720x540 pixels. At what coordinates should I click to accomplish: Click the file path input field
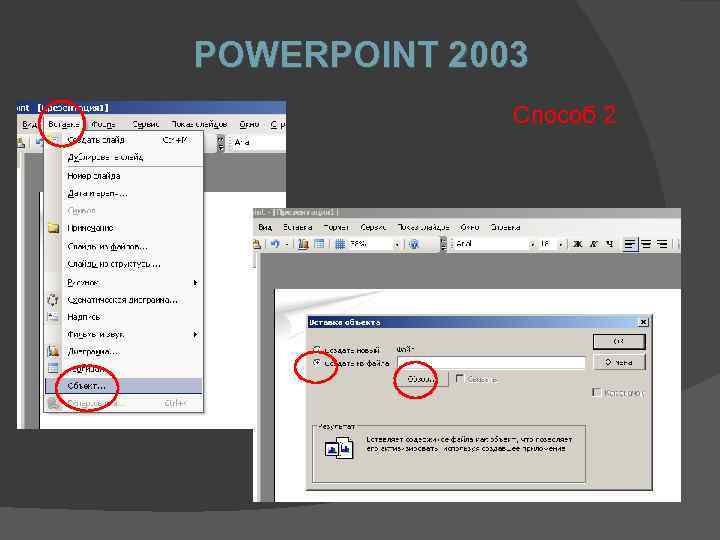(491, 363)
